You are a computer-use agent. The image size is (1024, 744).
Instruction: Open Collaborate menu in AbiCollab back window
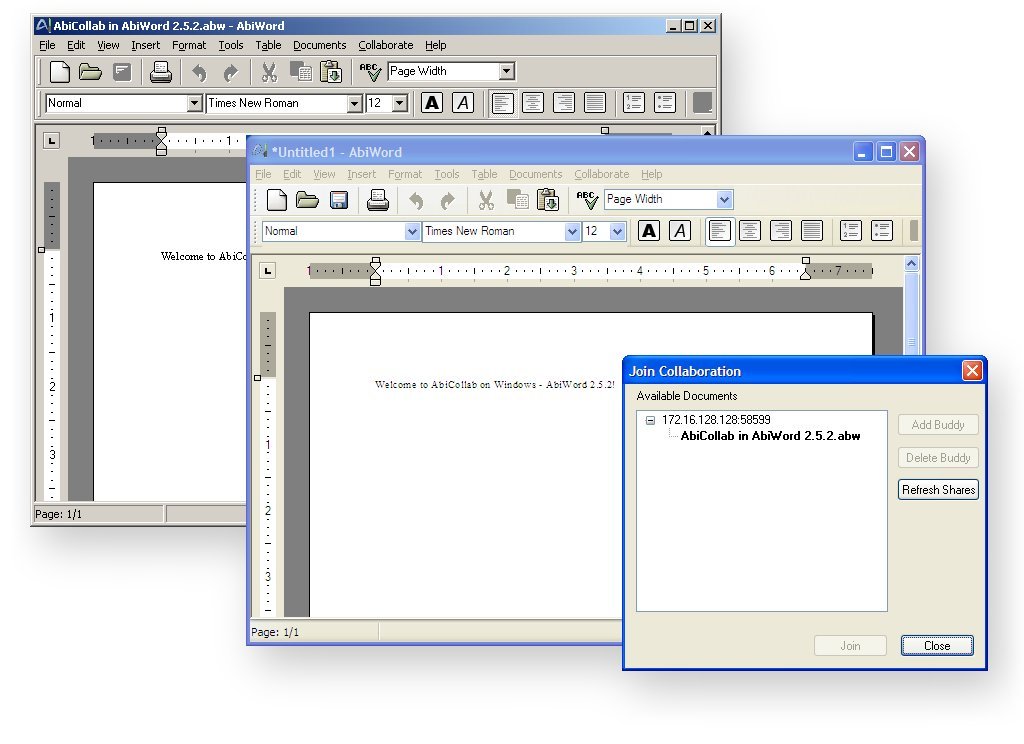pos(385,45)
